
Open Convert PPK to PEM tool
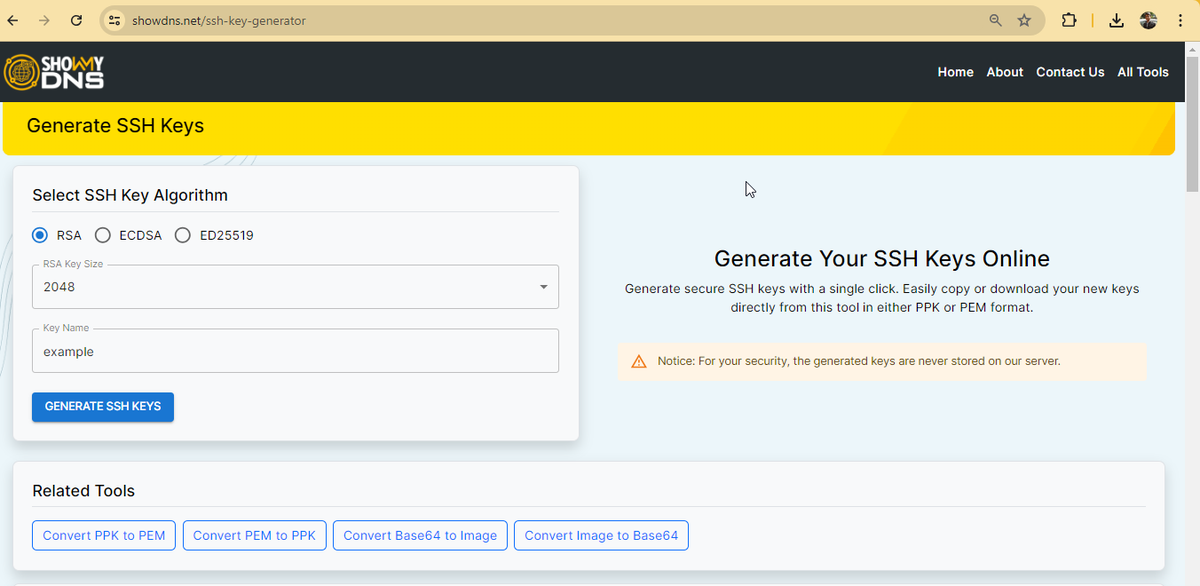(x=104, y=535)
